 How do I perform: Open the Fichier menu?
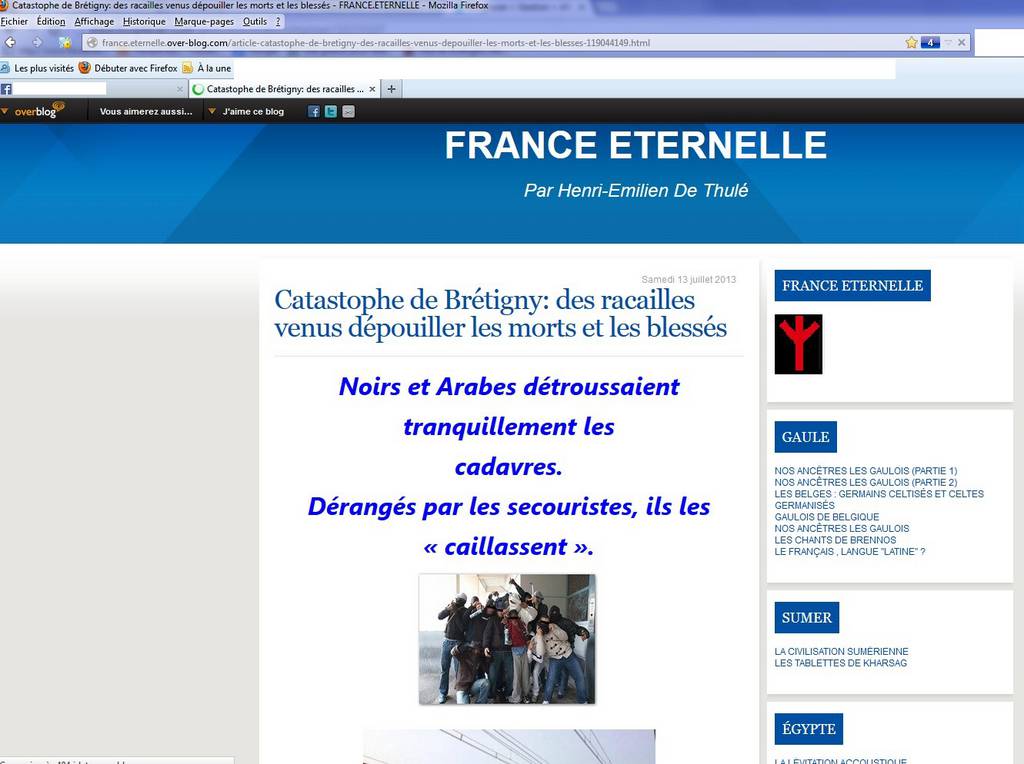pos(14,22)
